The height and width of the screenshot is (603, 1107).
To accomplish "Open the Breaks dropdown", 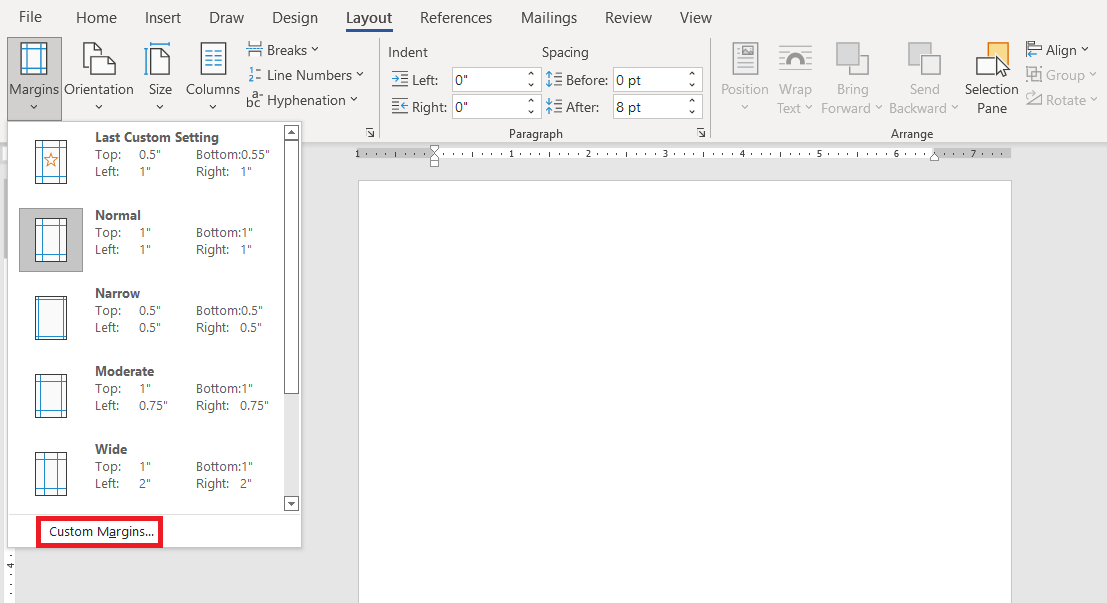I will point(283,50).
